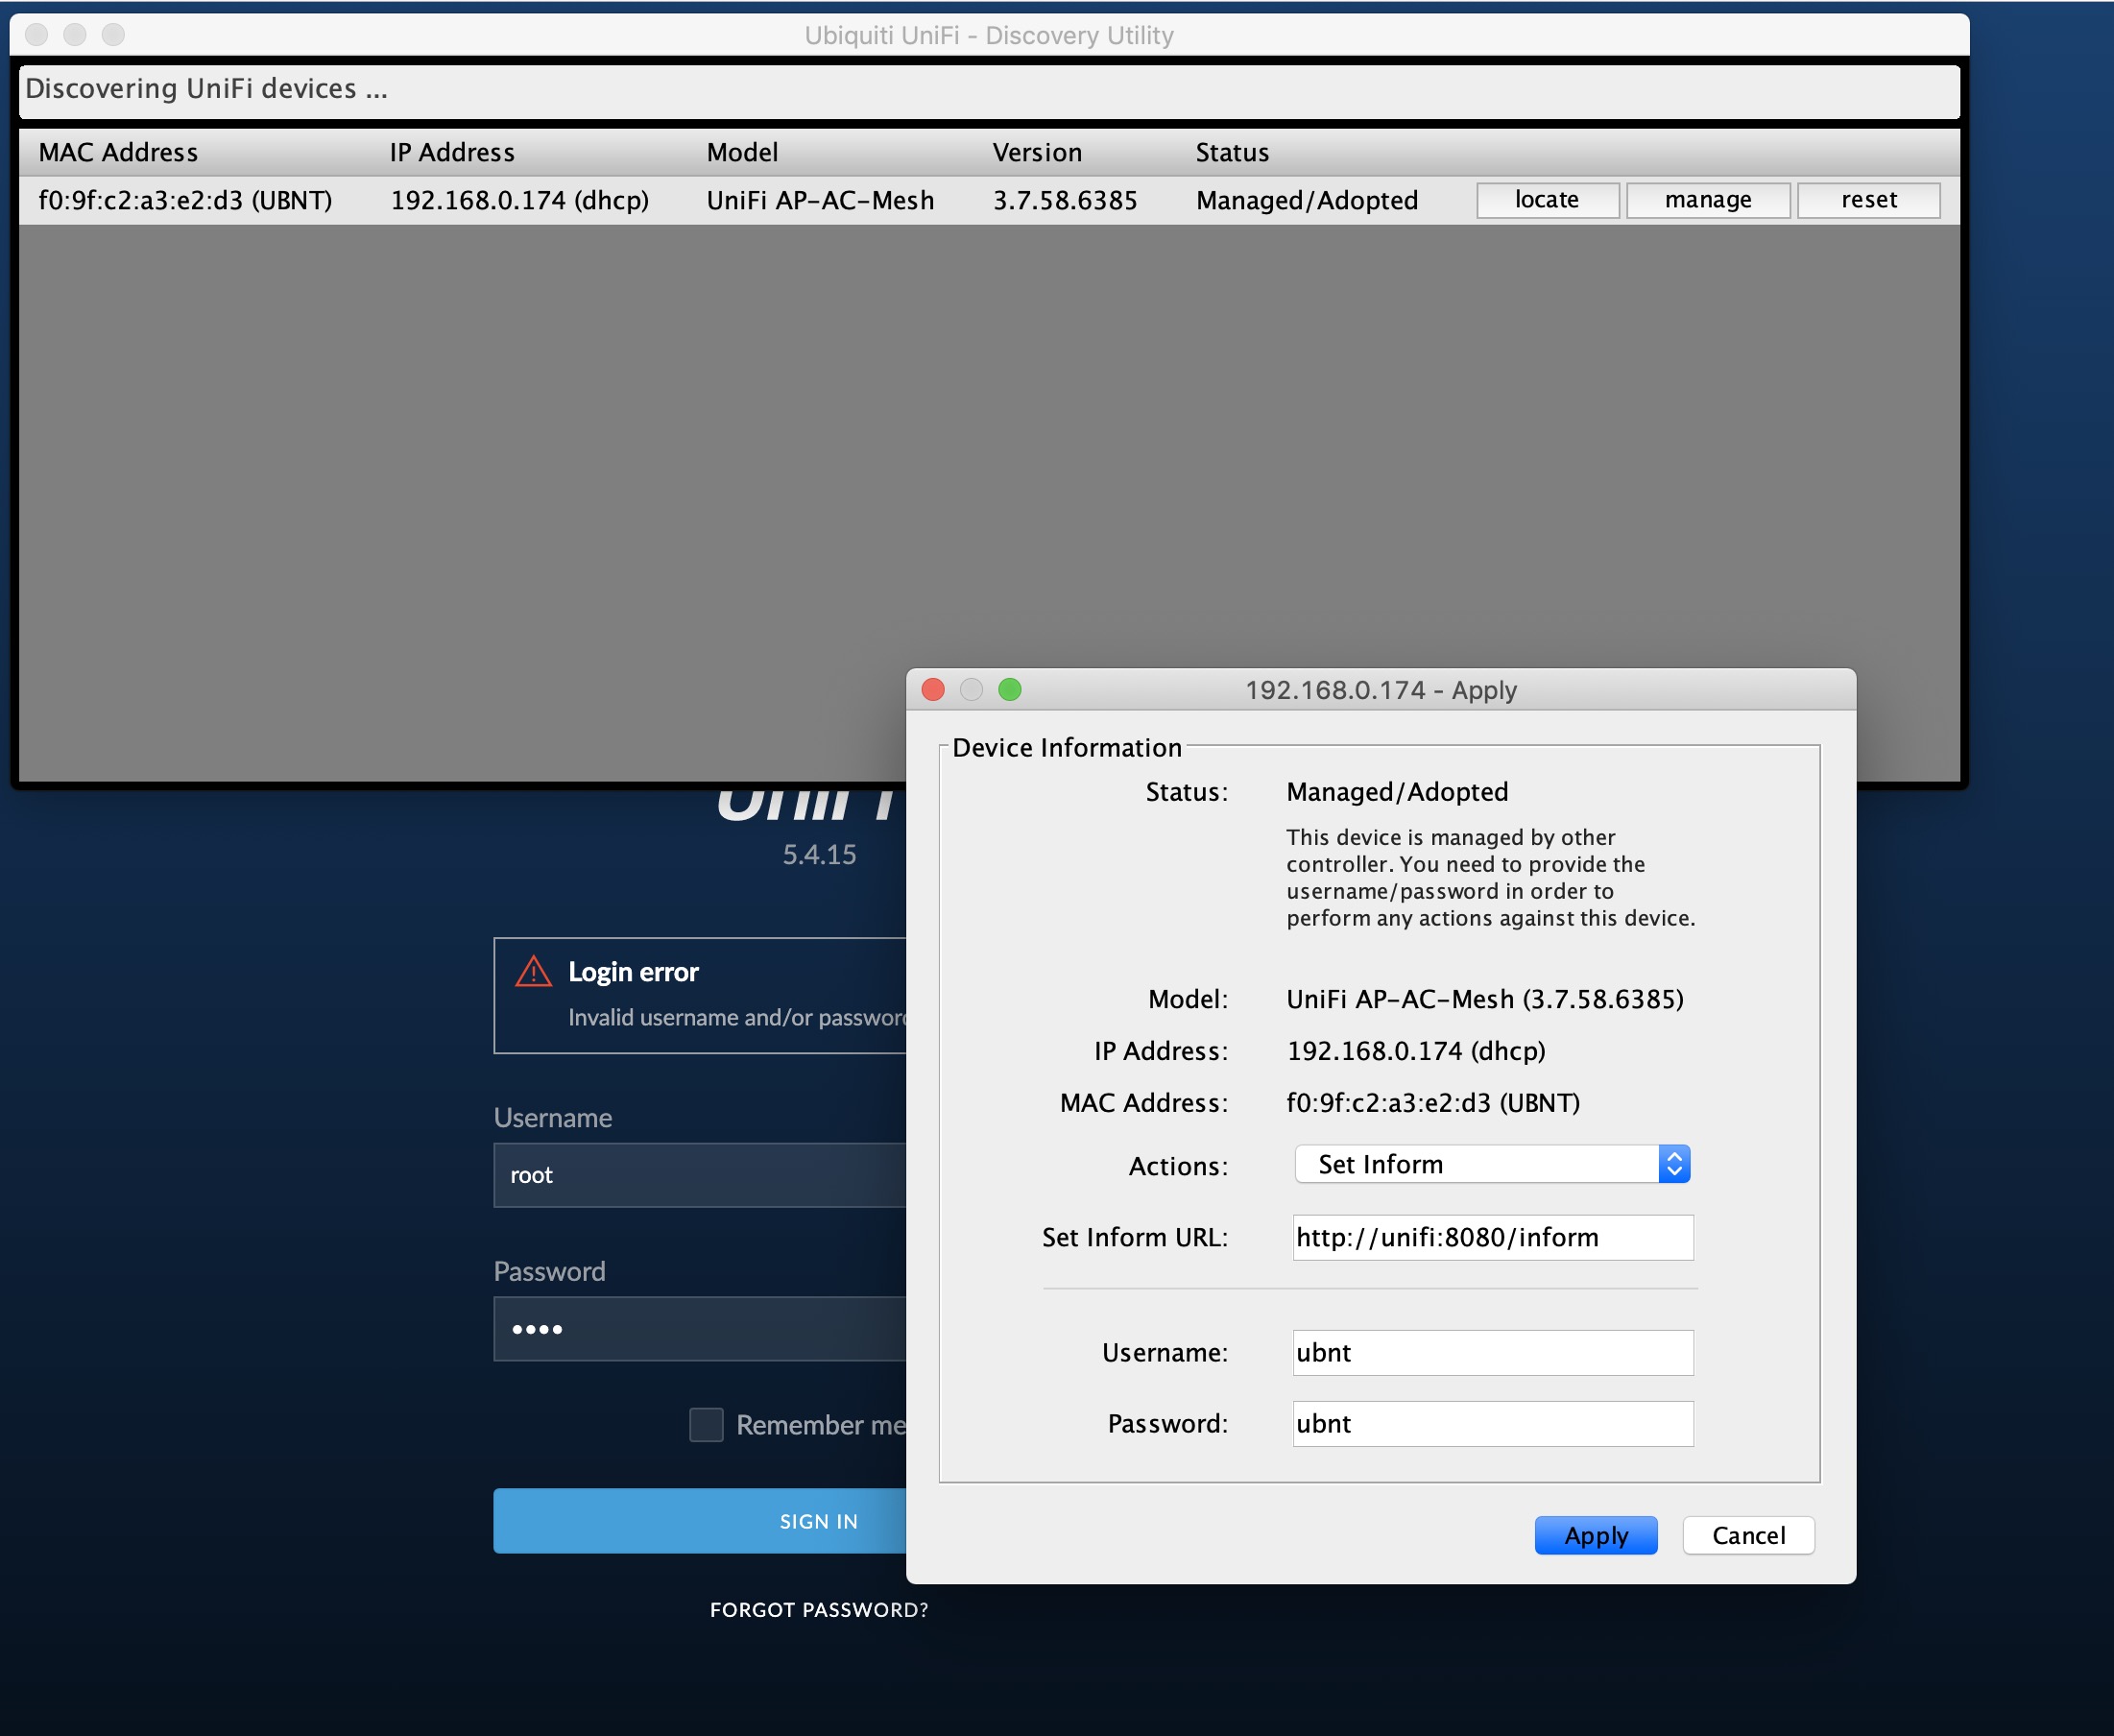Click green zoom button on Apply dialog
The height and width of the screenshot is (1736, 2114).
[x=1010, y=690]
